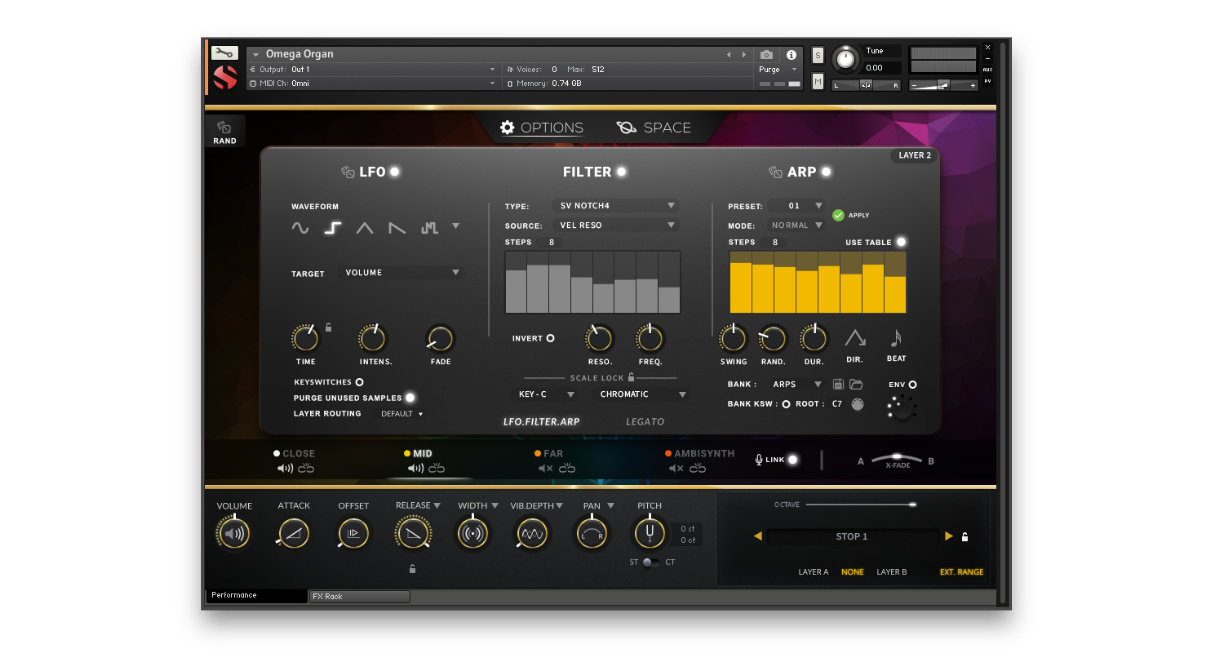Click the ARP APPLY button

pos(851,215)
